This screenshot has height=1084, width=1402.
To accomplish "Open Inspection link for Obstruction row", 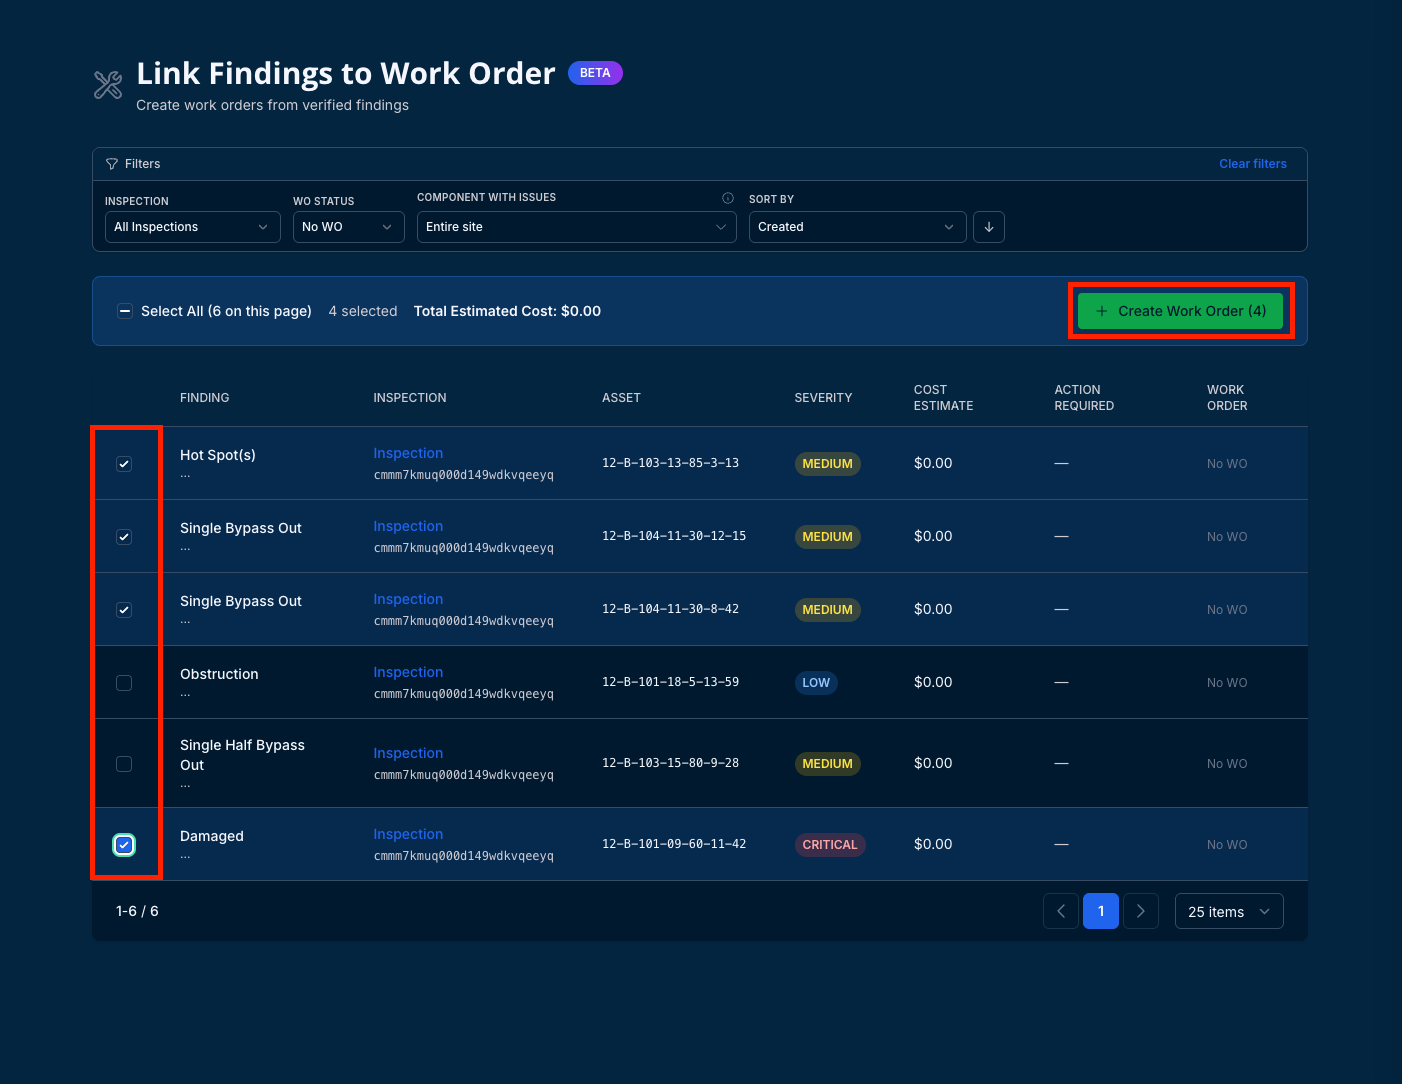I will click(408, 672).
